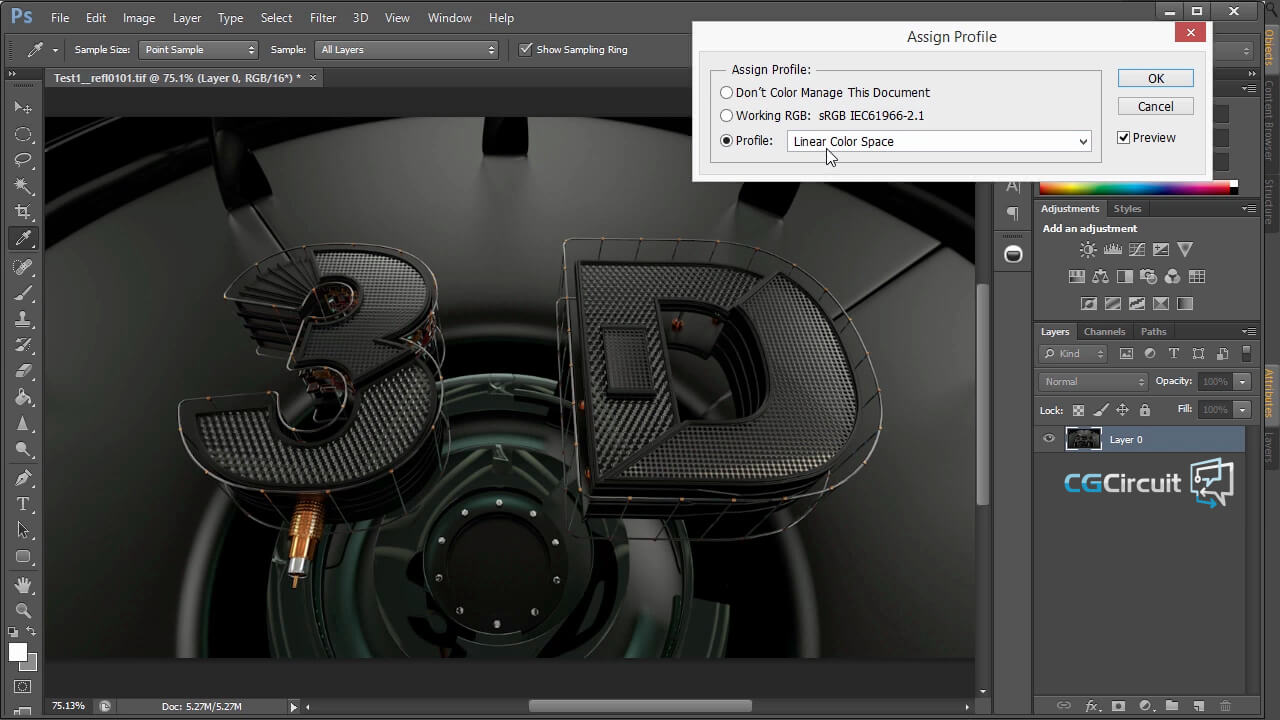Screen dimensions: 1280x720
Task: Select the Zoom tool
Action: click(23, 610)
